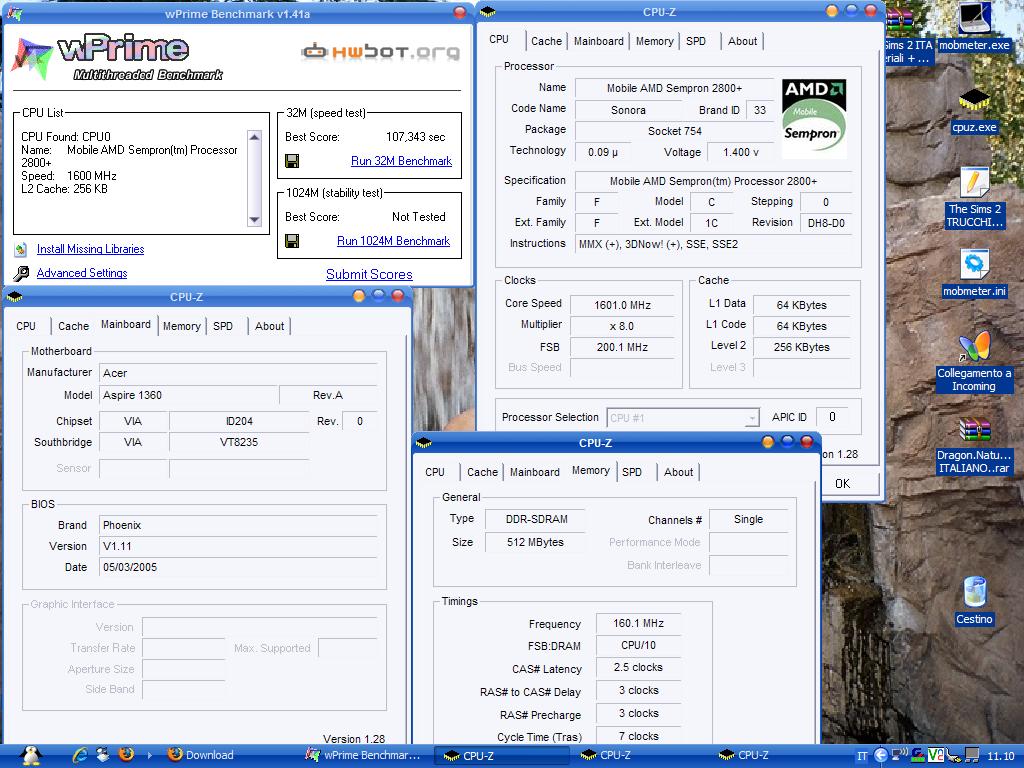The image size is (1024, 768).
Task: Click the floppy save icon for 32M score
Action: [292, 161]
